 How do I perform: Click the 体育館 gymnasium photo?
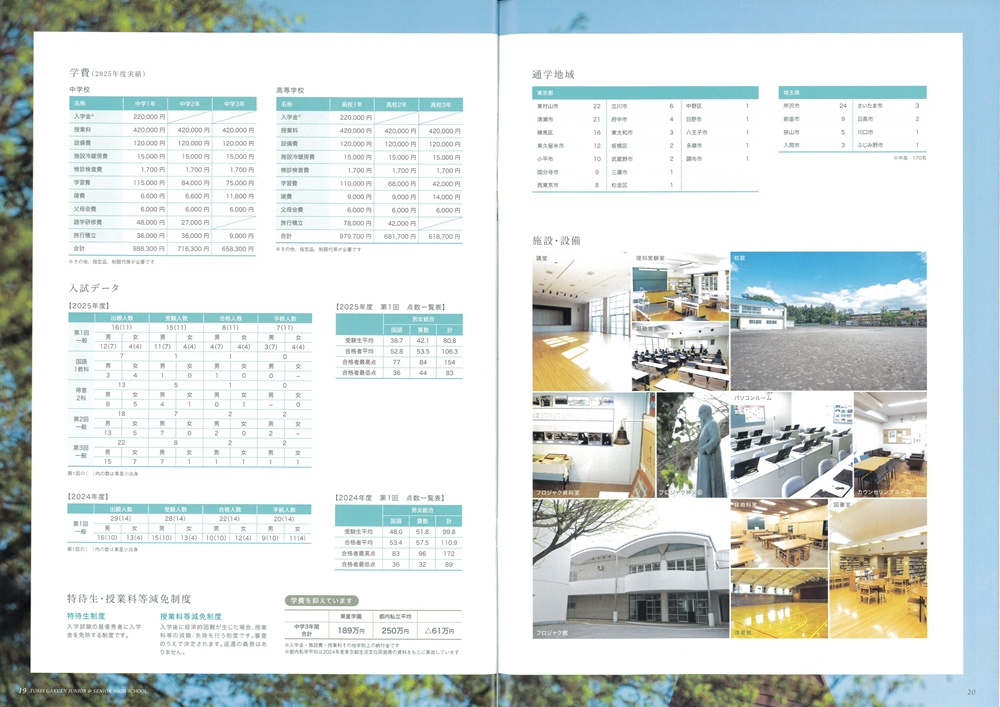[x=779, y=605]
